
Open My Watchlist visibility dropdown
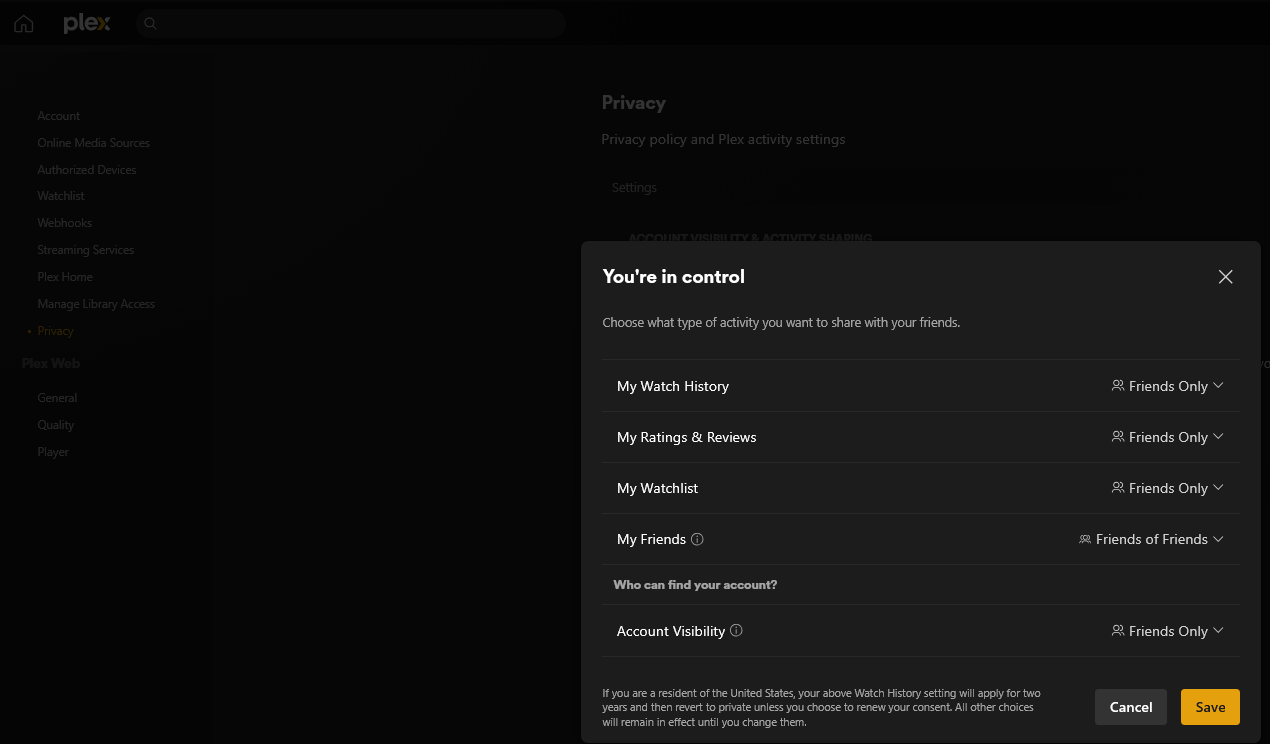[x=1167, y=488]
